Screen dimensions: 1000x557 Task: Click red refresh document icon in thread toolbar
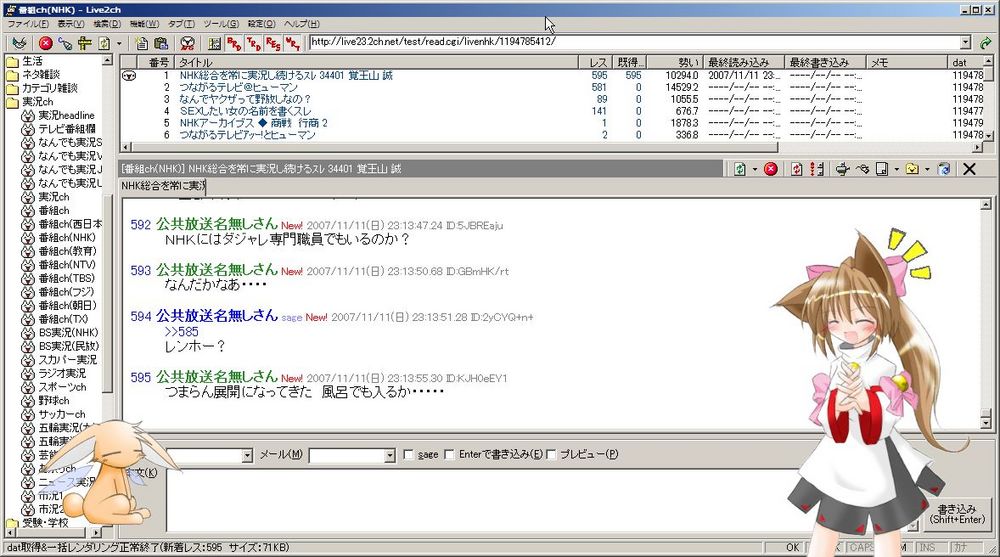pos(797,169)
